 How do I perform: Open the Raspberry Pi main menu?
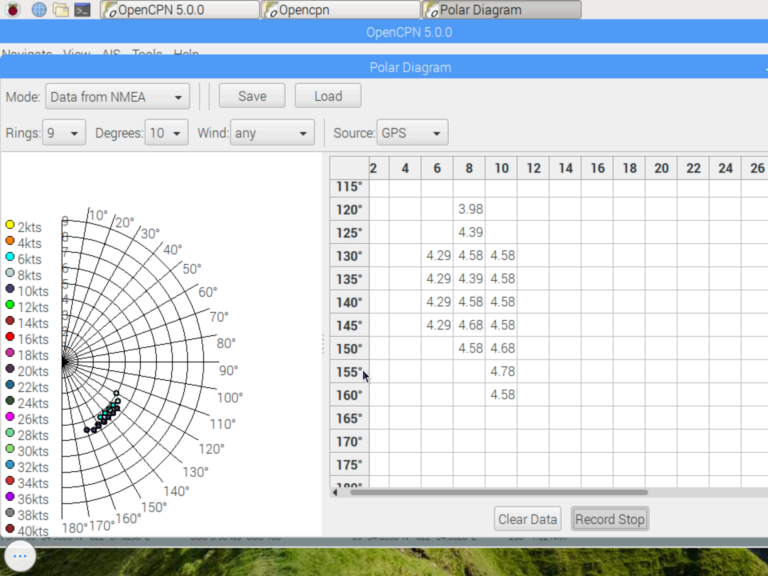[12, 10]
